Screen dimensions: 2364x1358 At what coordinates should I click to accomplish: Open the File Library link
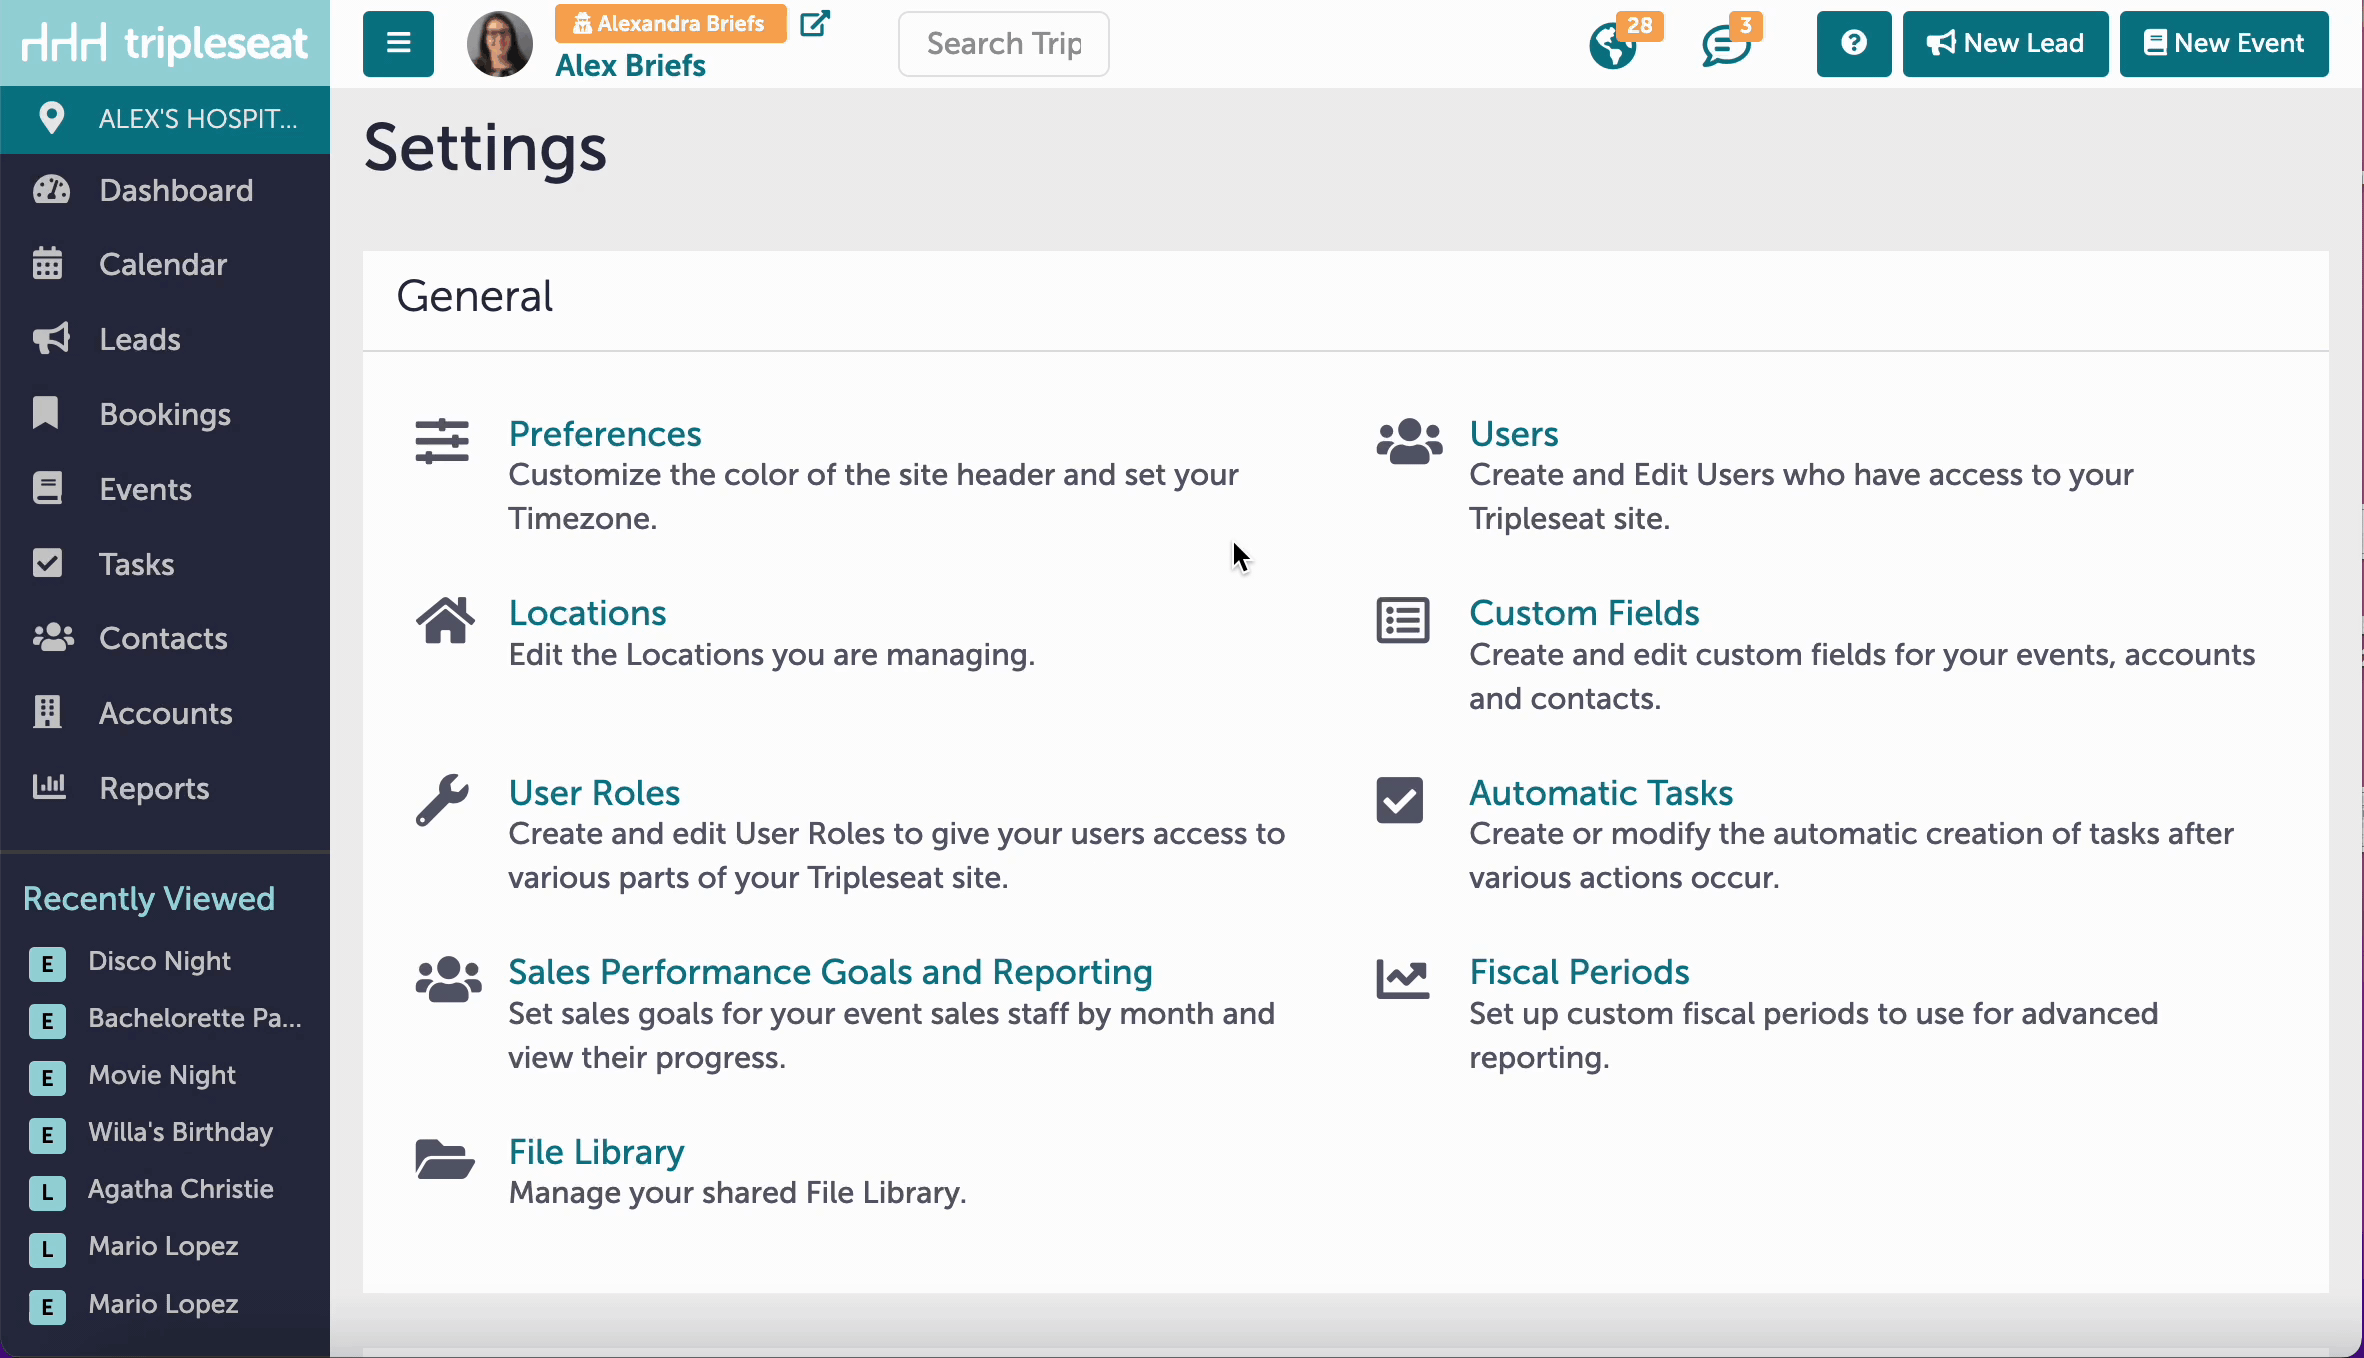click(596, 1152)
